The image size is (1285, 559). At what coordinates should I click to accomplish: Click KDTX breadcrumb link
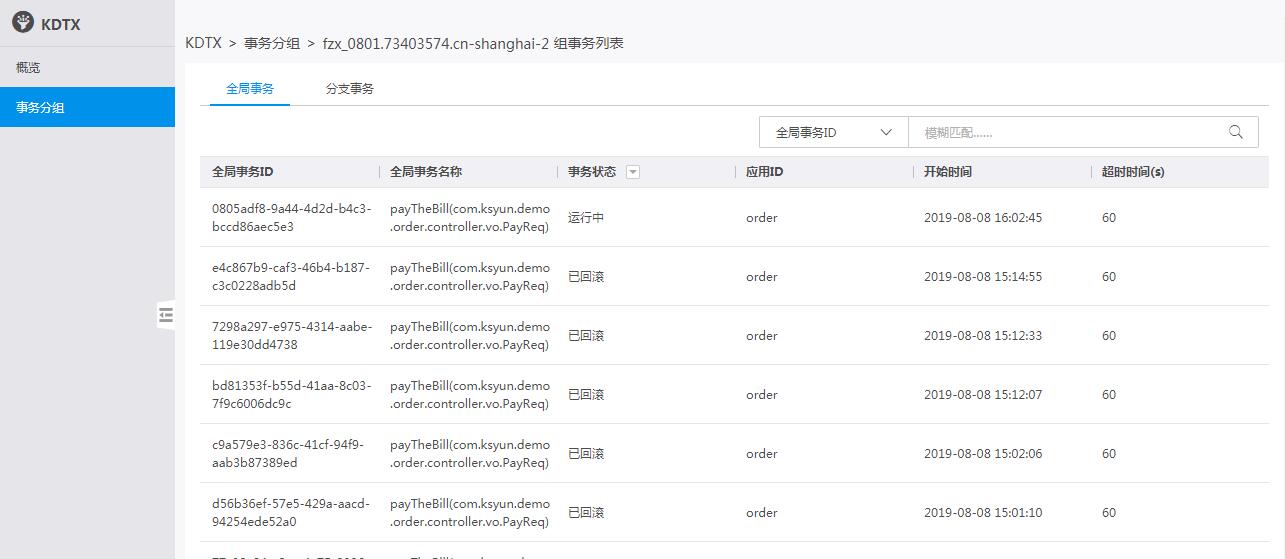click(x=204, y=43)
